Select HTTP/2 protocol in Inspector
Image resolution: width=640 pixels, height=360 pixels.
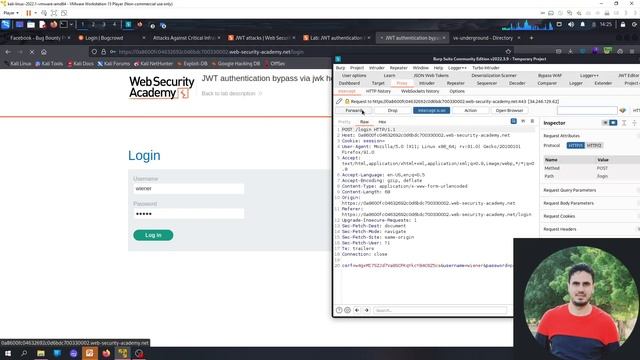594,145
